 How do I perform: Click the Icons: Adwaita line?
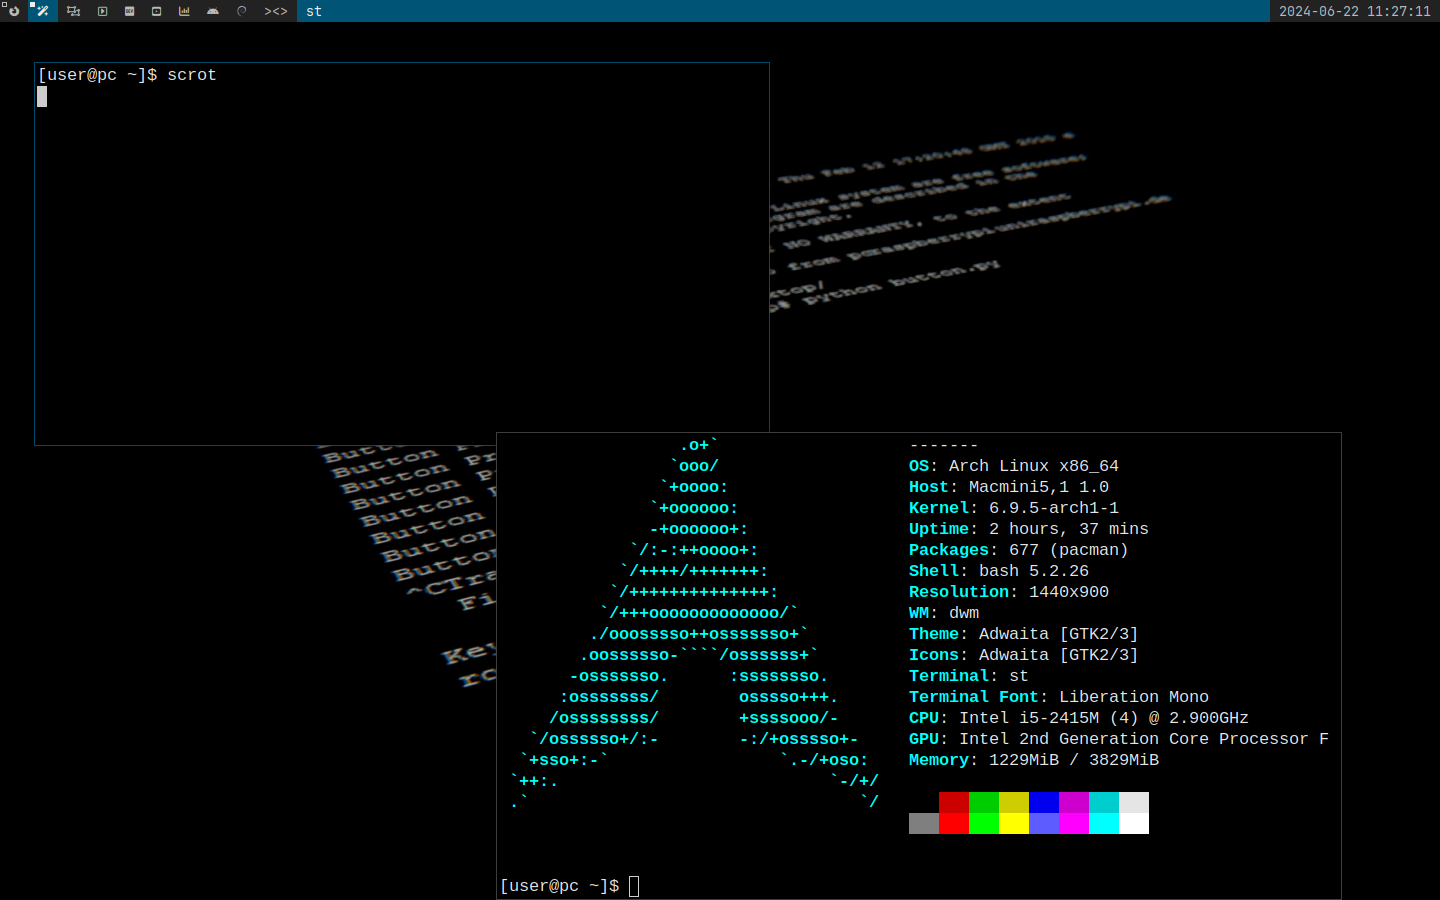pos(1024,655)
